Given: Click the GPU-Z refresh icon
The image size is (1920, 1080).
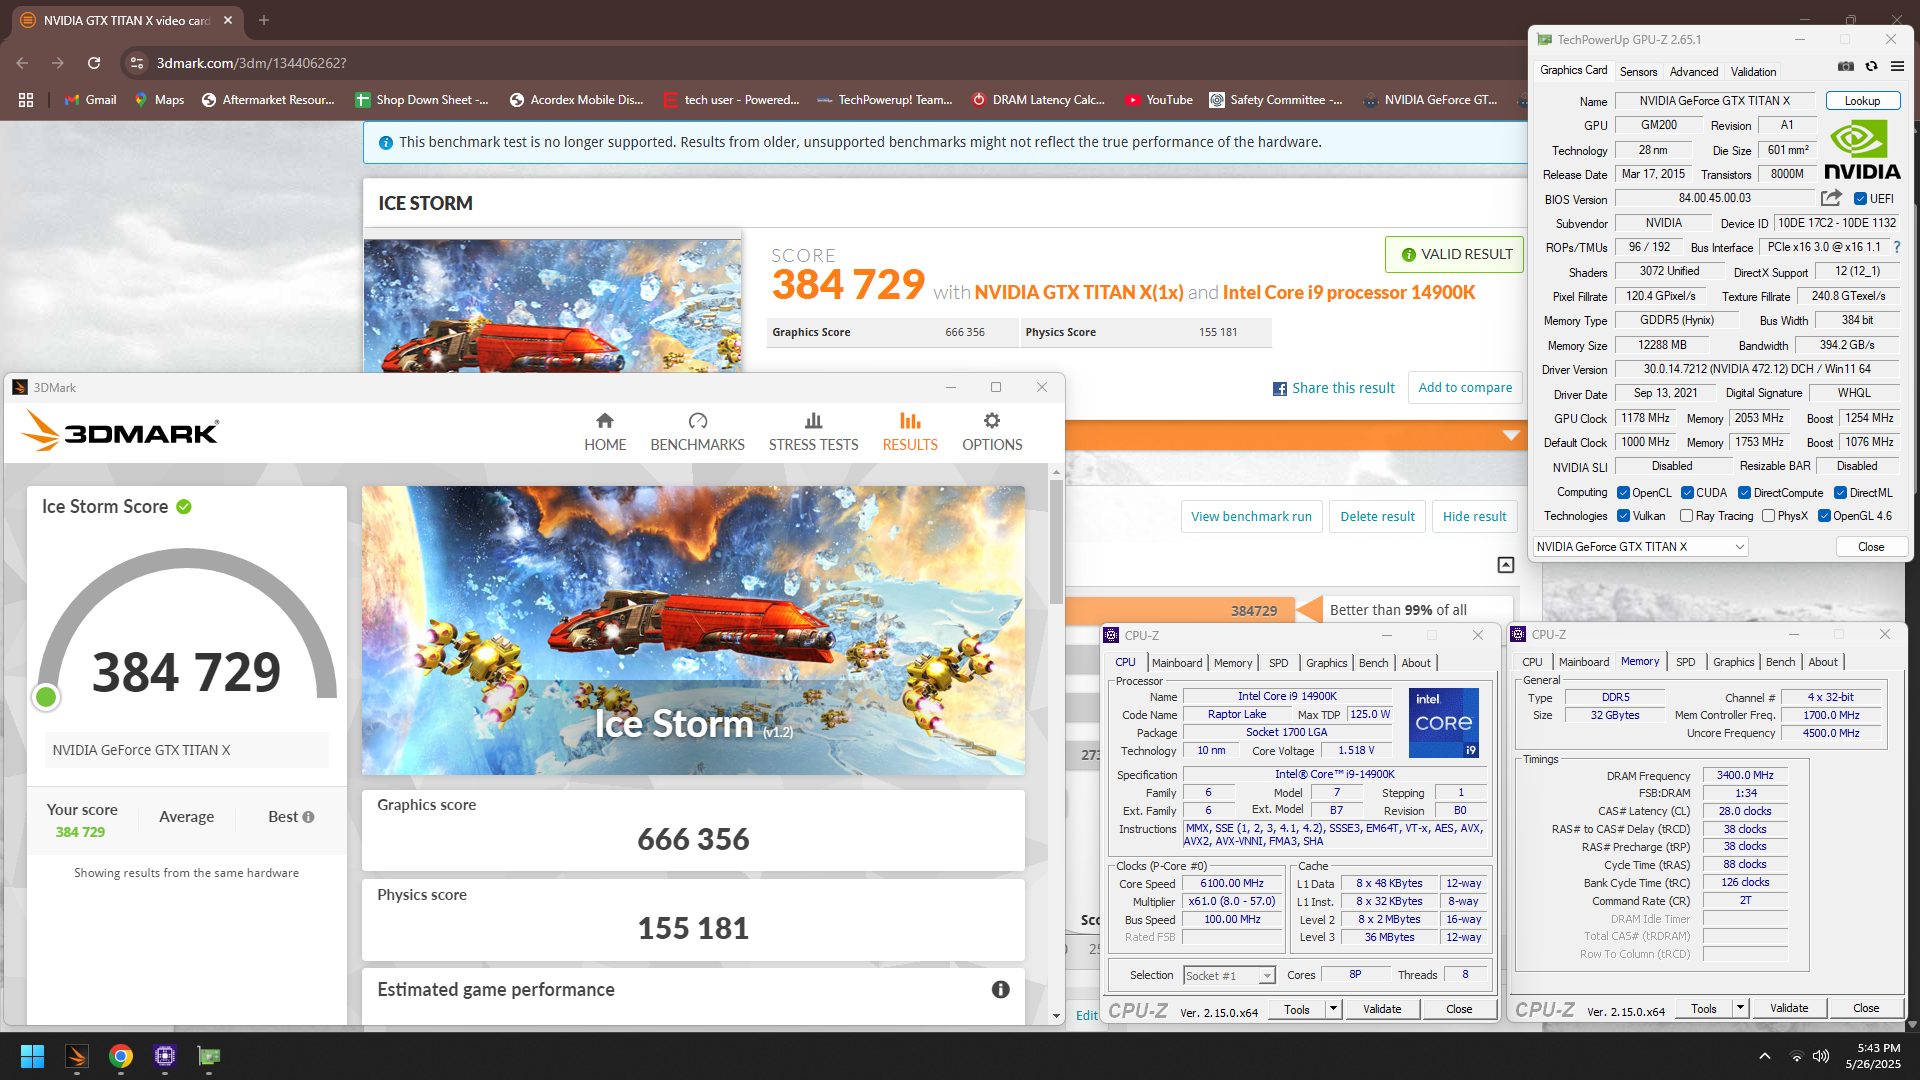Looking at the screenshot, I should (x=1871, y=67).
